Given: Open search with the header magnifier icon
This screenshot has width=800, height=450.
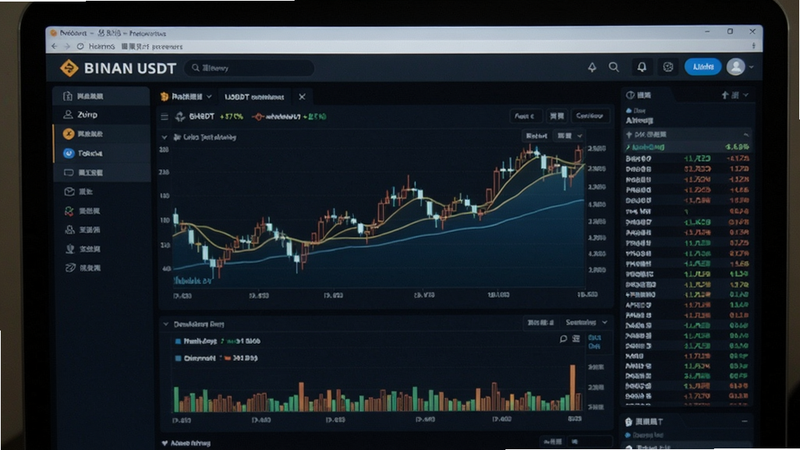Looking at the screenshot, I should point(614,67).
